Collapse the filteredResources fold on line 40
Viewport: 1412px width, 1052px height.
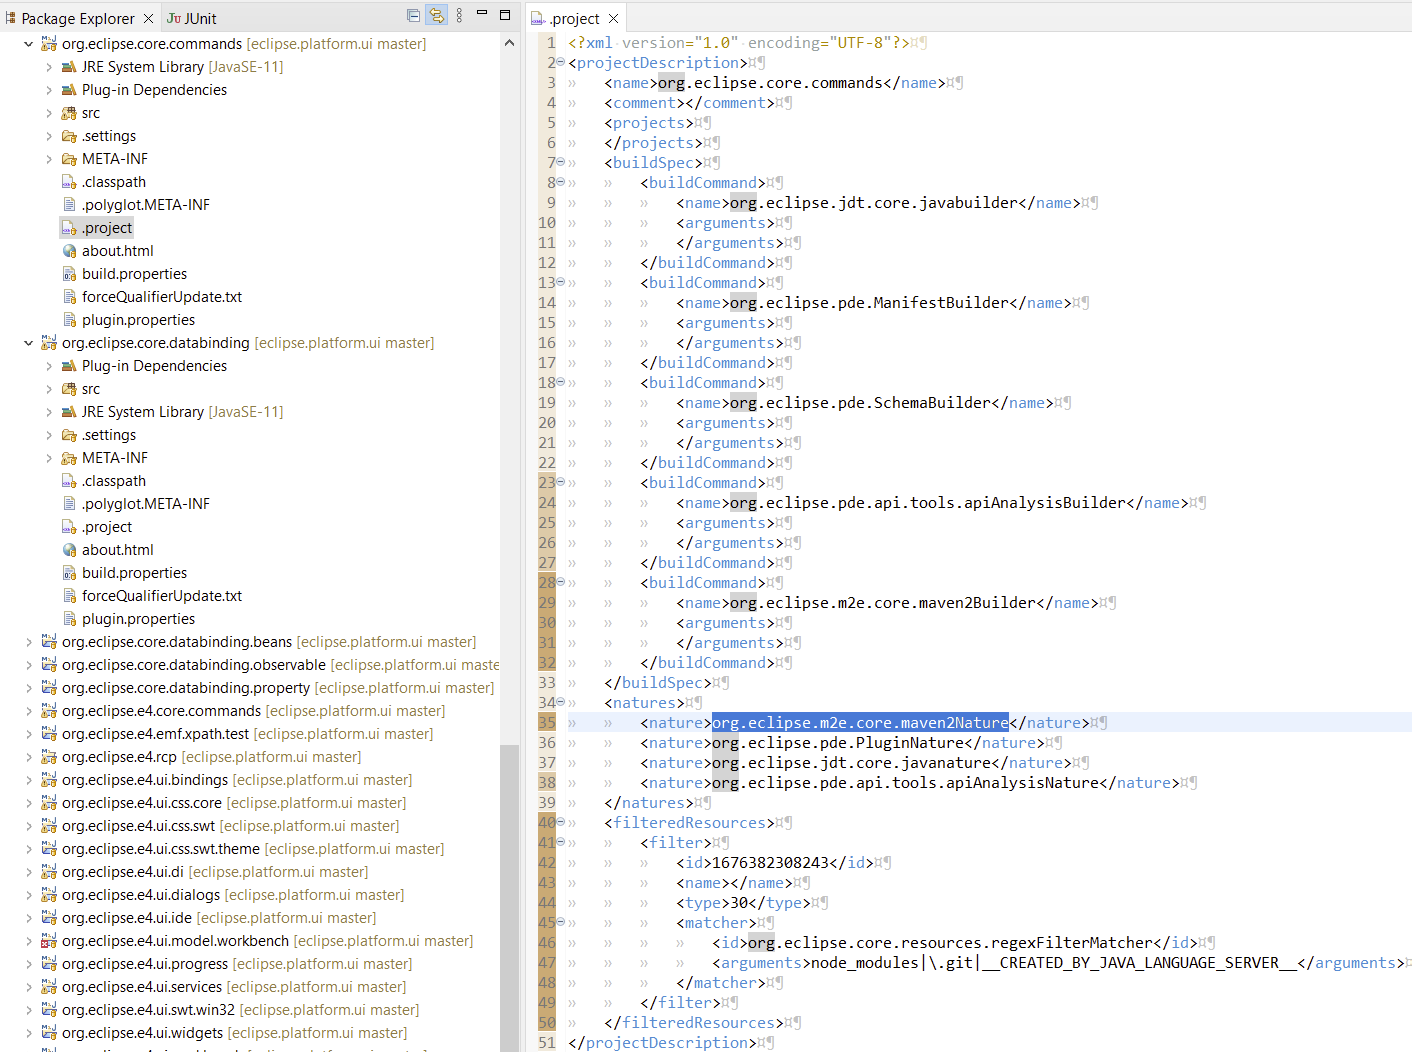[560, 821]
